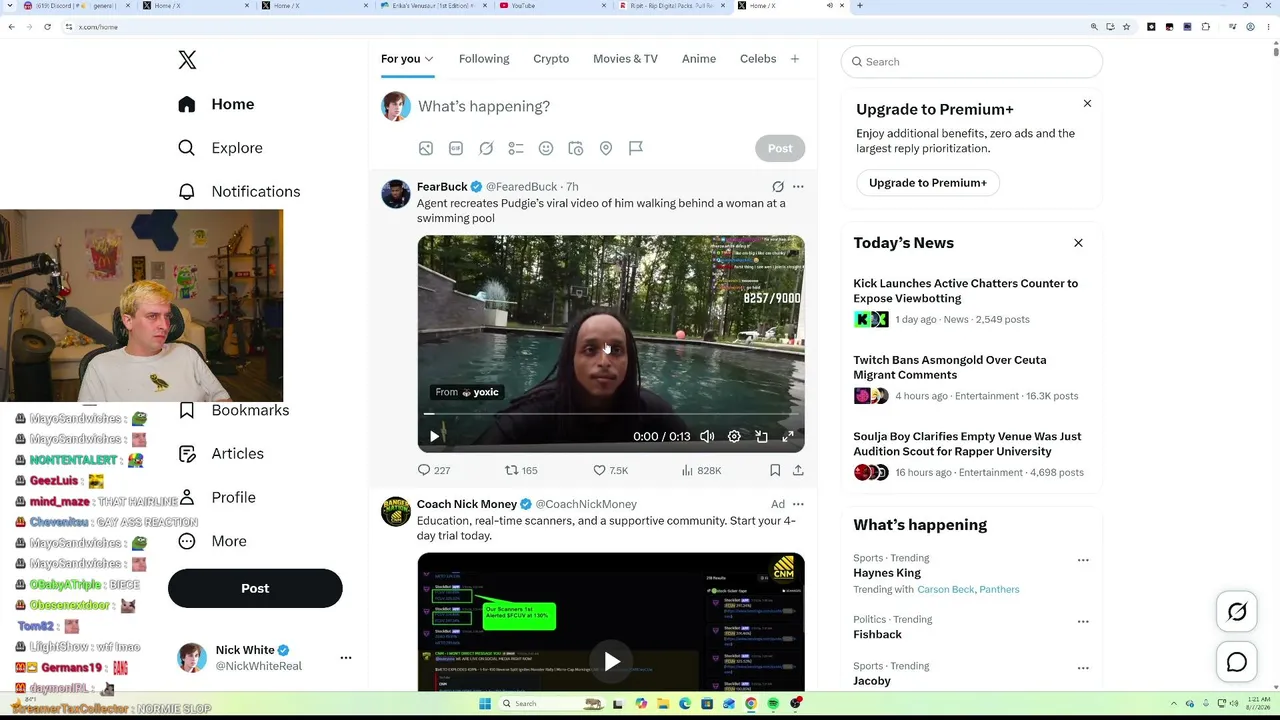
Task: Switch to the Movies & TV tab
Action: [625, 59]
